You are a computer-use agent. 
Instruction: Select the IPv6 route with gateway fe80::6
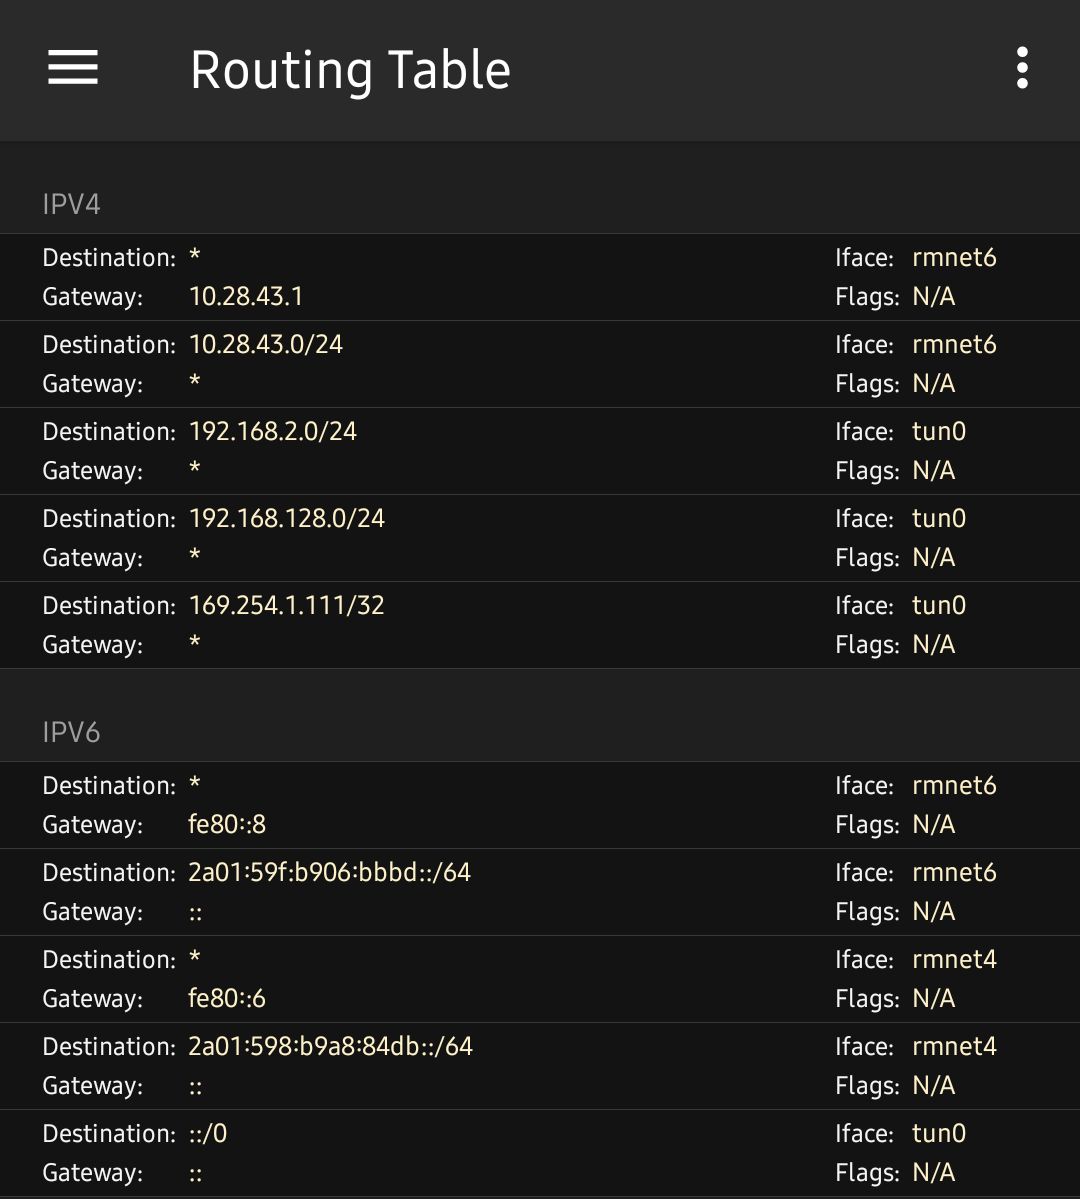pos(540,979)
